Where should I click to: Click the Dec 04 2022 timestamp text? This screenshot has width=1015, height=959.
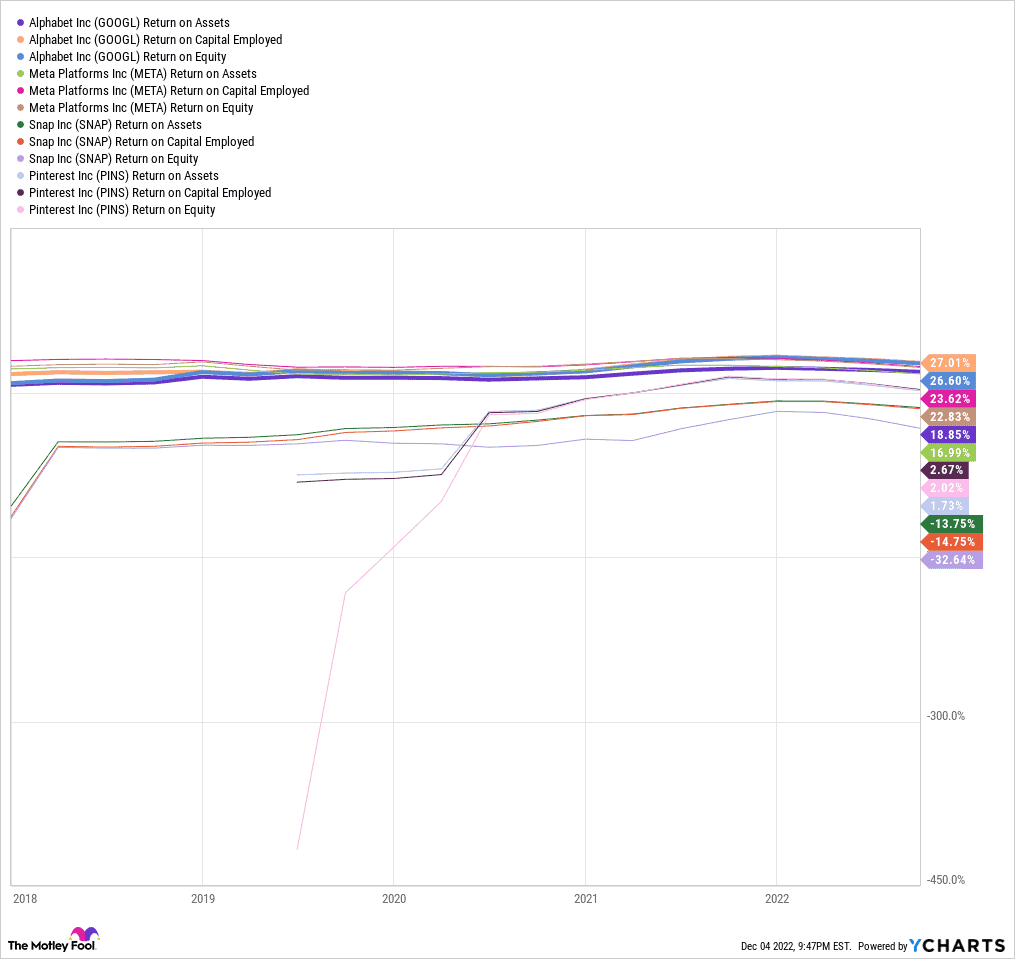coord(796,946)
